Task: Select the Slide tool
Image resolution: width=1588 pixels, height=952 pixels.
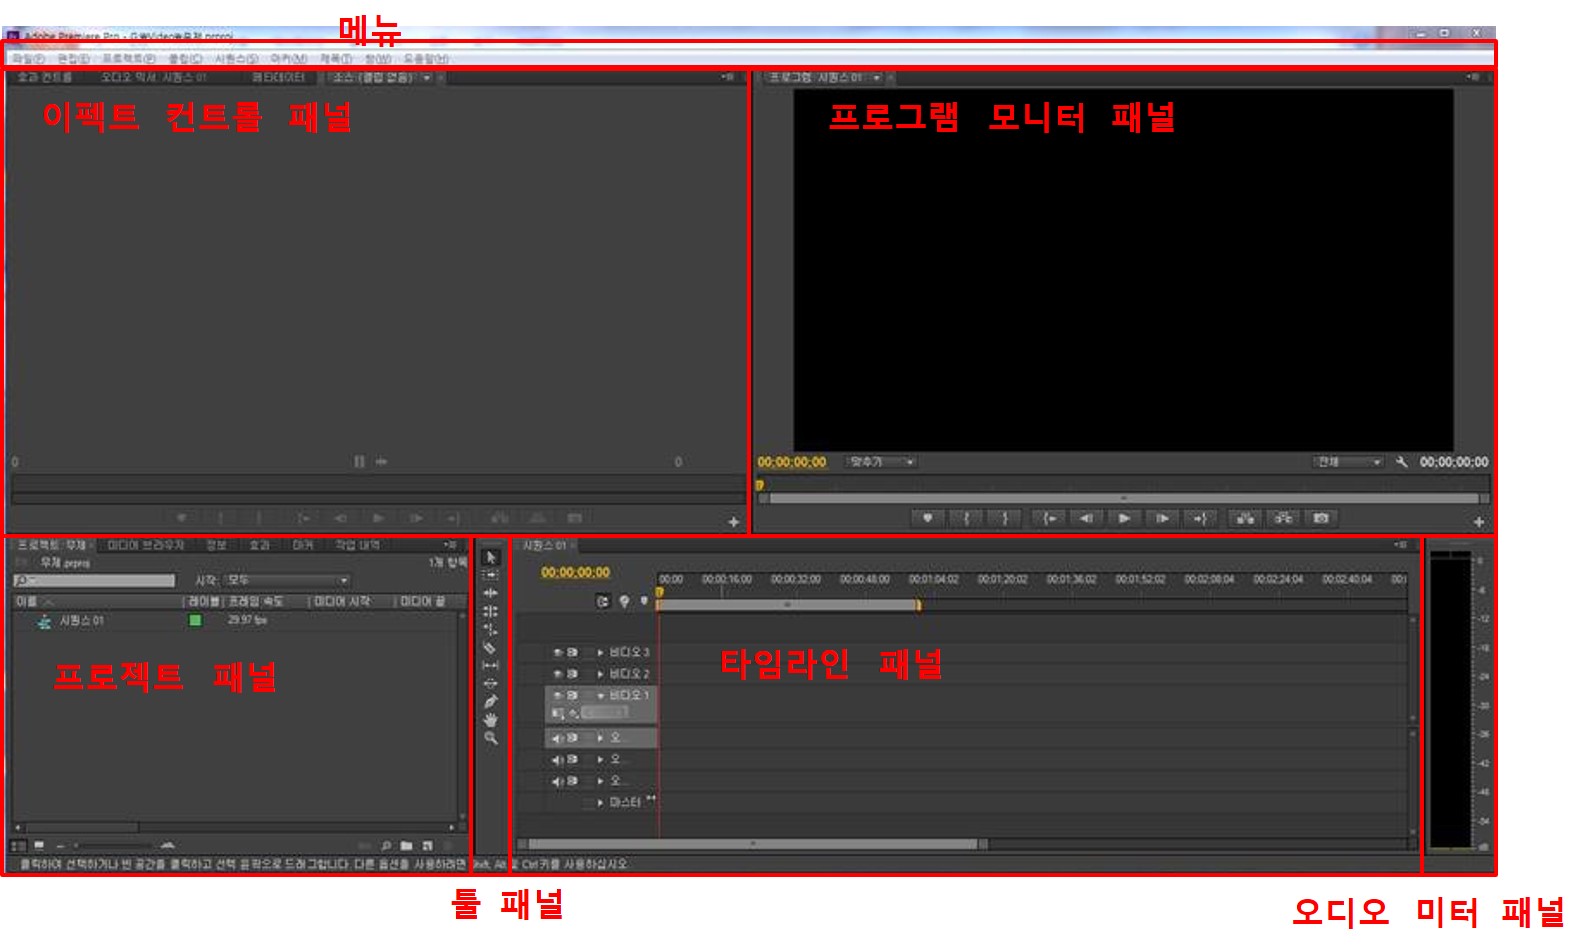Action: (490, 684)
